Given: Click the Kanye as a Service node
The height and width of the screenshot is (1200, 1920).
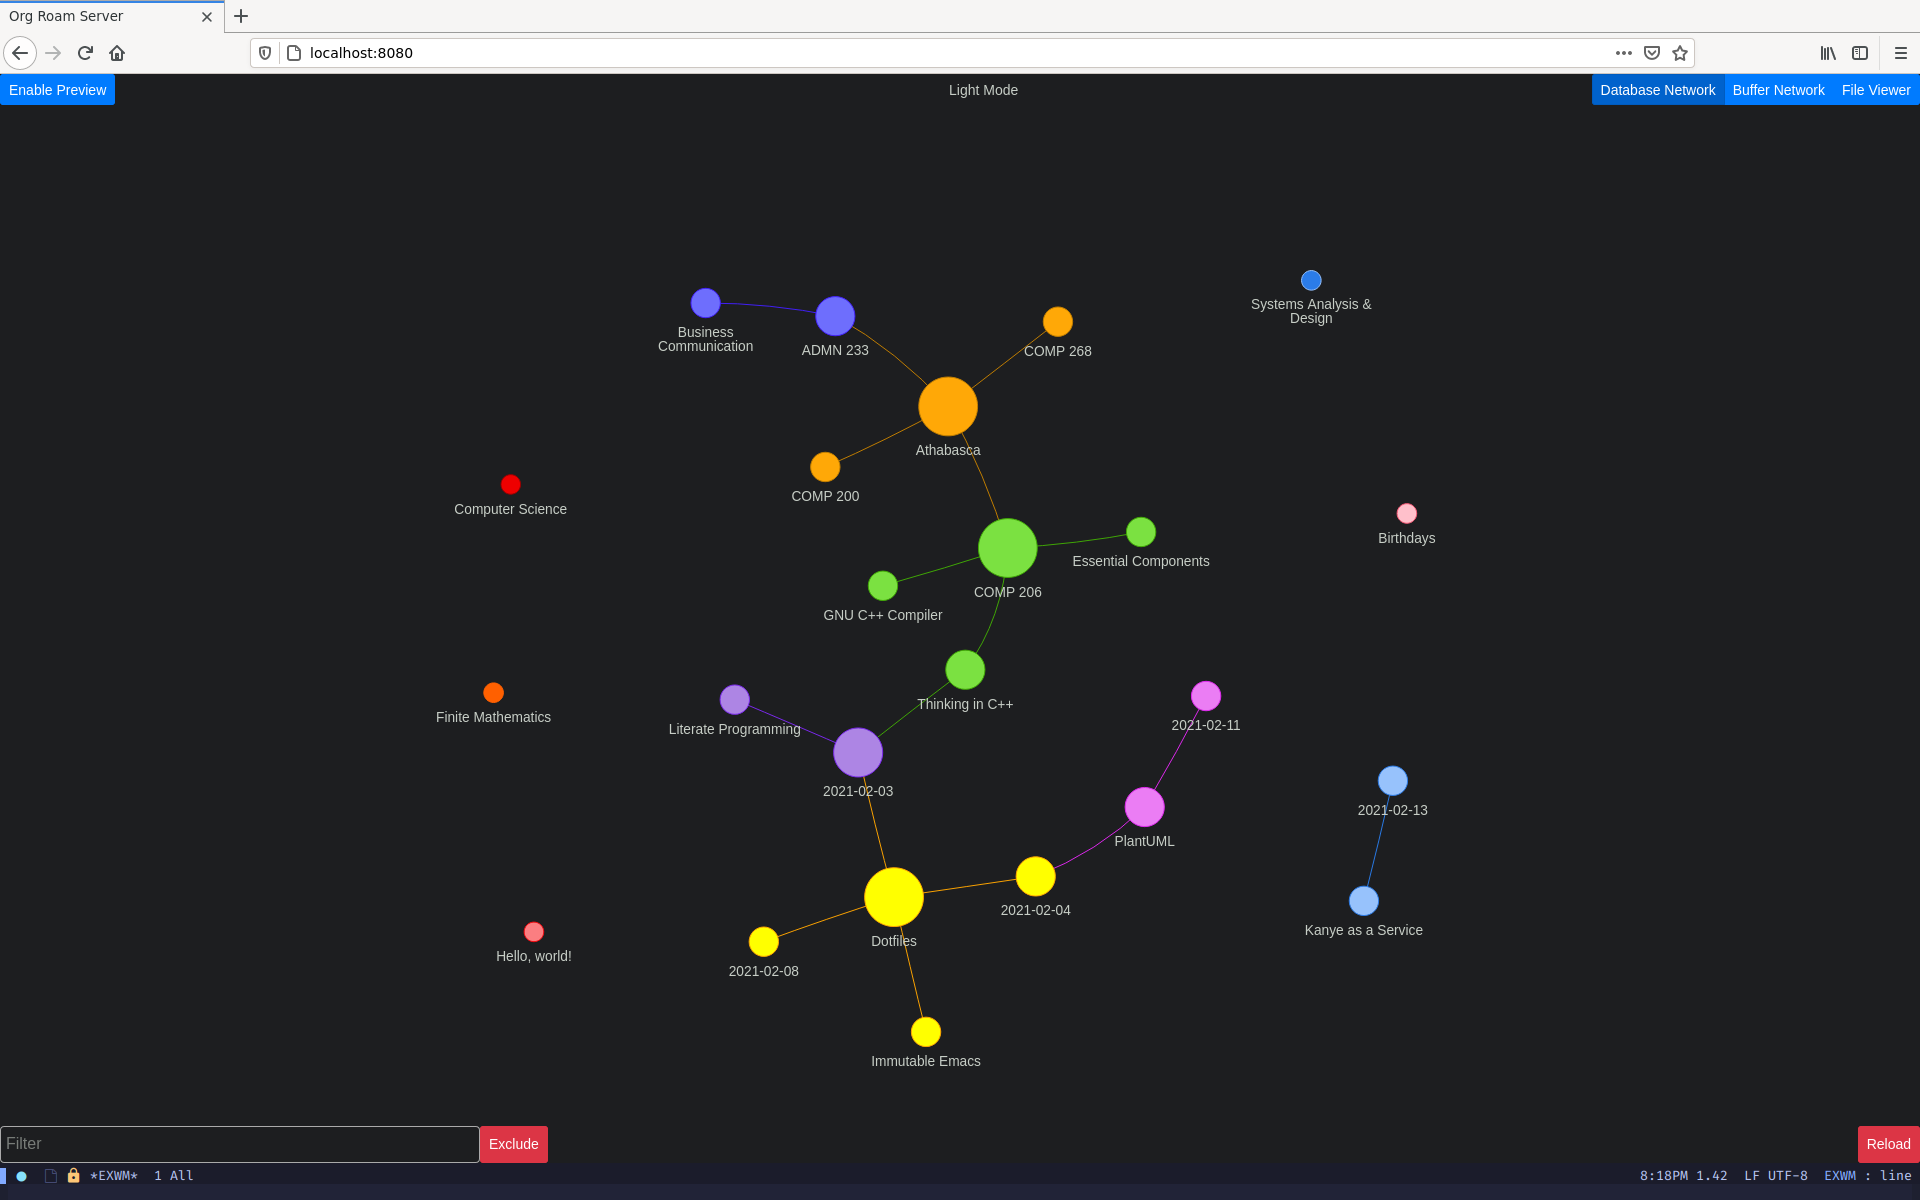Looking at the screenshot, I should pyautogui.click(x=1360, y=900).
